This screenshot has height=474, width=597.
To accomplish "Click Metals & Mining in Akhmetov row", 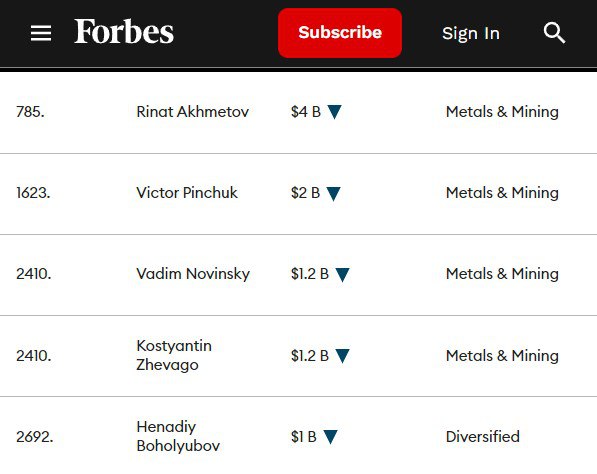I will pyautogui.click(x=502, y=112).
